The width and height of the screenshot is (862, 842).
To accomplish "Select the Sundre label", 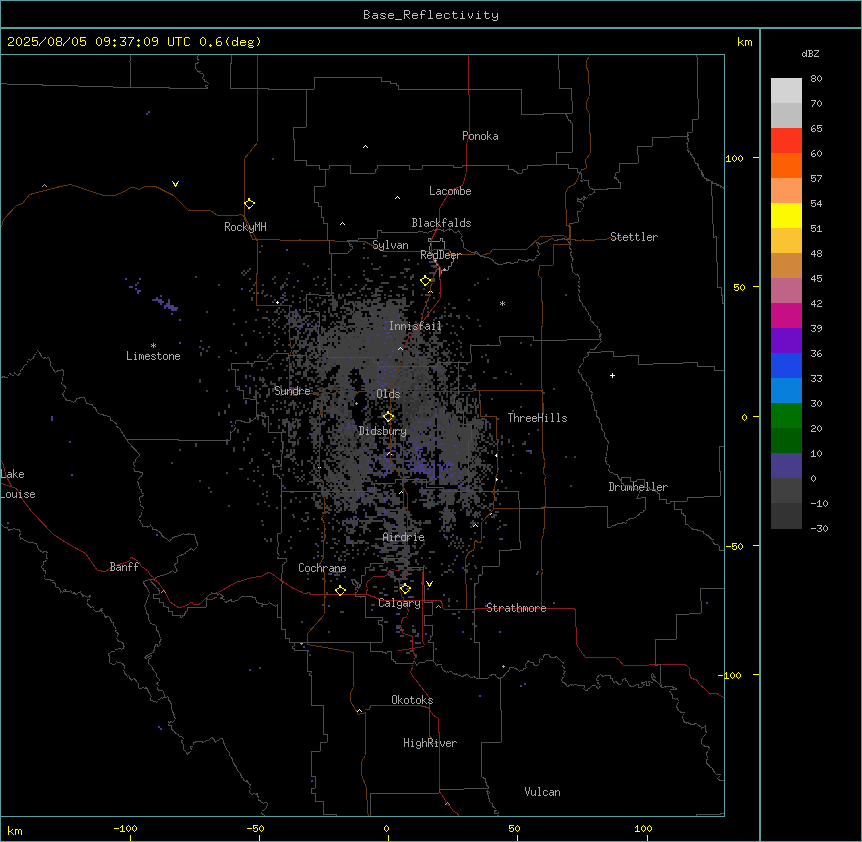I will [x=292, y=391].
